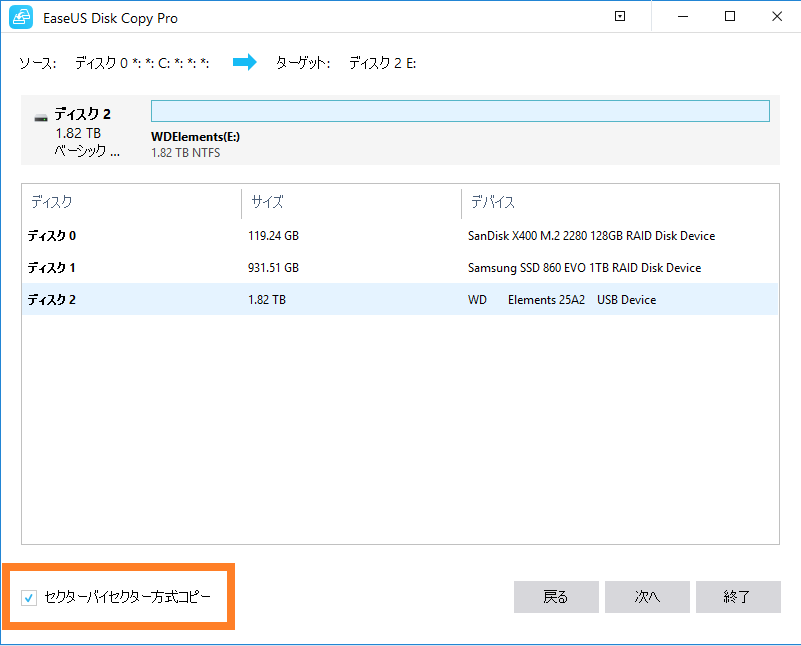801x646 pixels.
Task: Click the 終了 button
Action: coord(738,596)
